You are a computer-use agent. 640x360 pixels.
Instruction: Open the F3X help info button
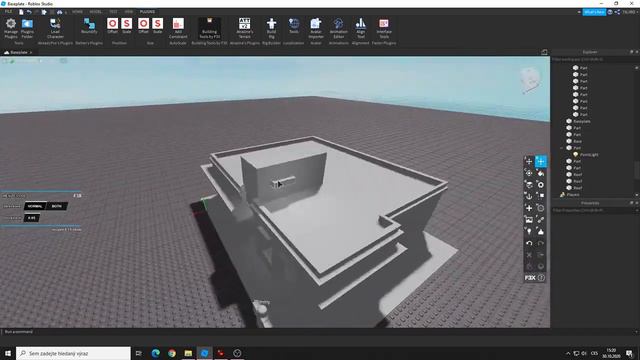pyautogui.click(x=541, y=278)
